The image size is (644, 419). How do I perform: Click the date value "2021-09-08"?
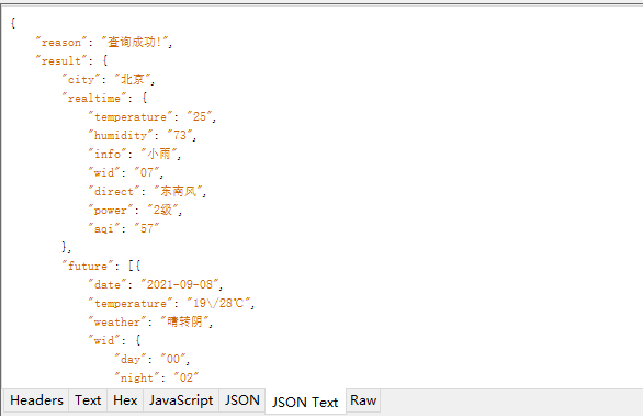pyautogui.click(x=180, y=285)
